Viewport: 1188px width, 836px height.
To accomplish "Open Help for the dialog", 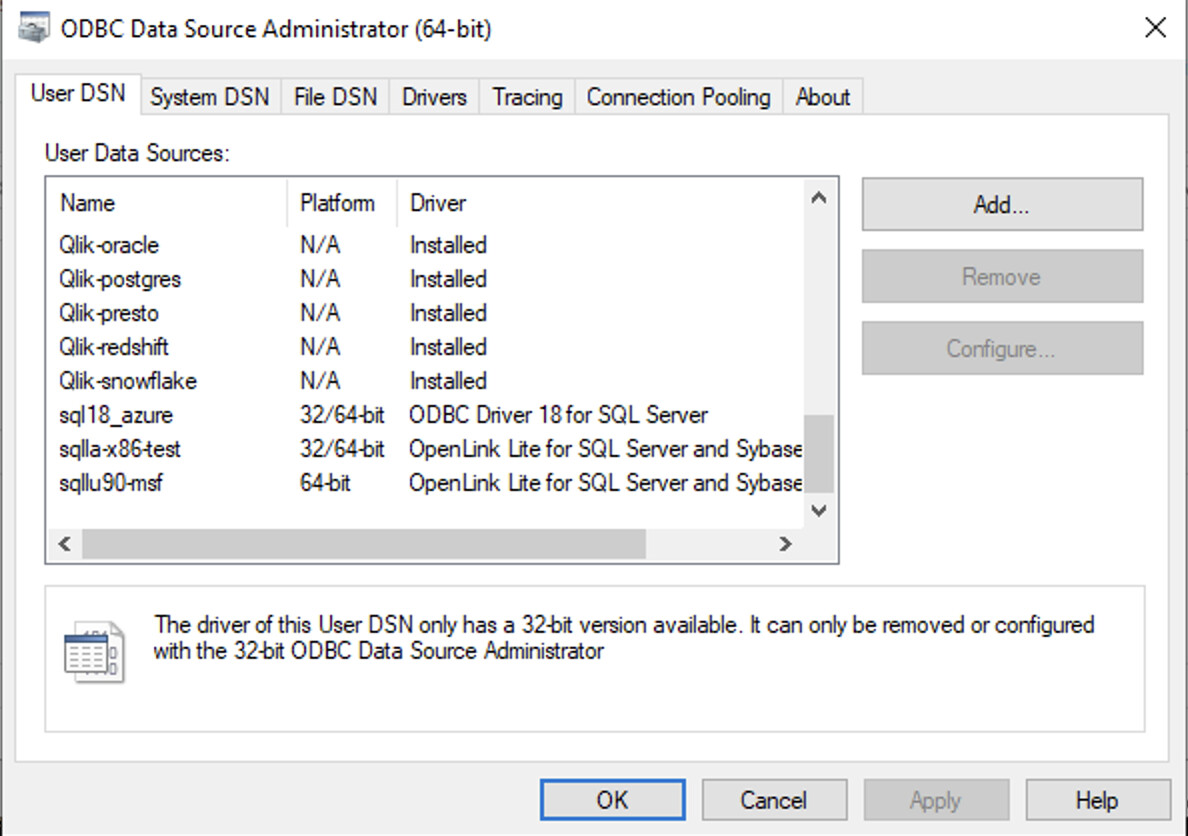I will (x=1096, y=800).
